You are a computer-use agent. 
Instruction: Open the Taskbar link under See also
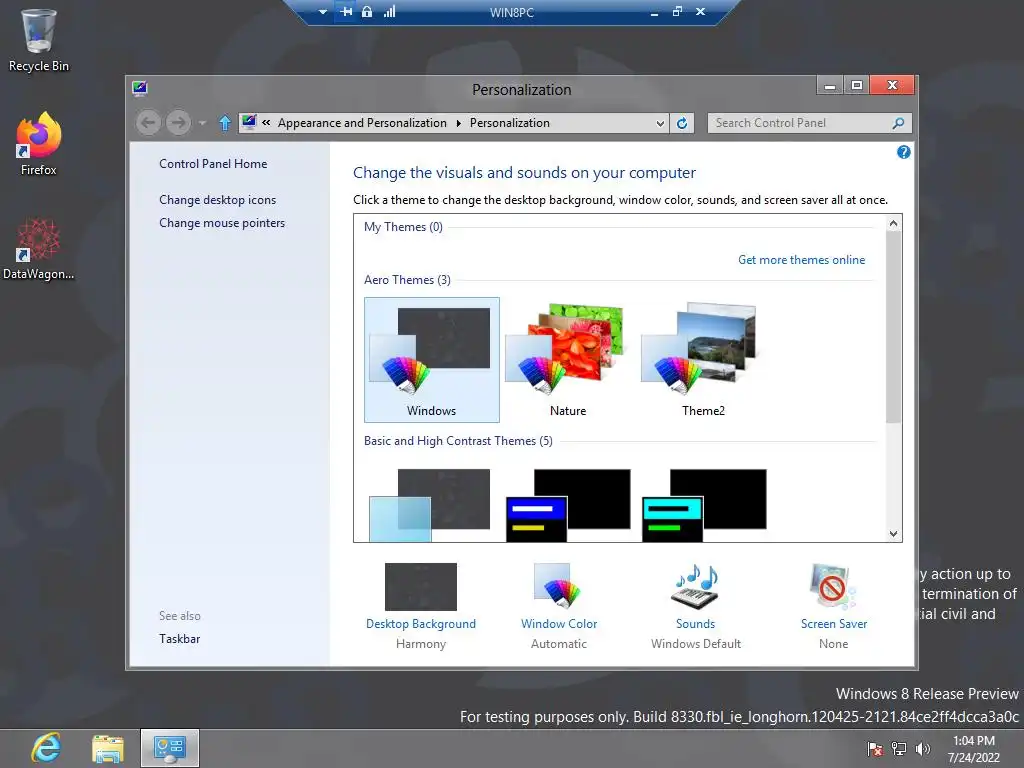[x=180, y=639]
